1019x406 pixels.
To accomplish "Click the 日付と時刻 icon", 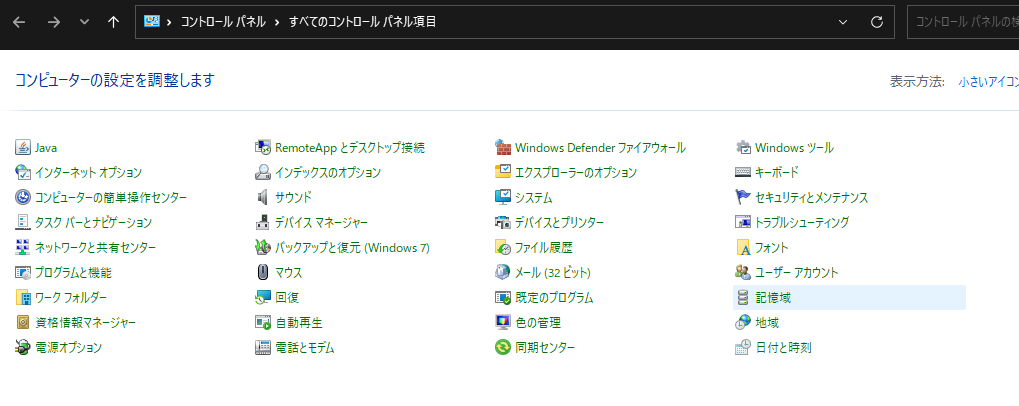I will (743, 348).
